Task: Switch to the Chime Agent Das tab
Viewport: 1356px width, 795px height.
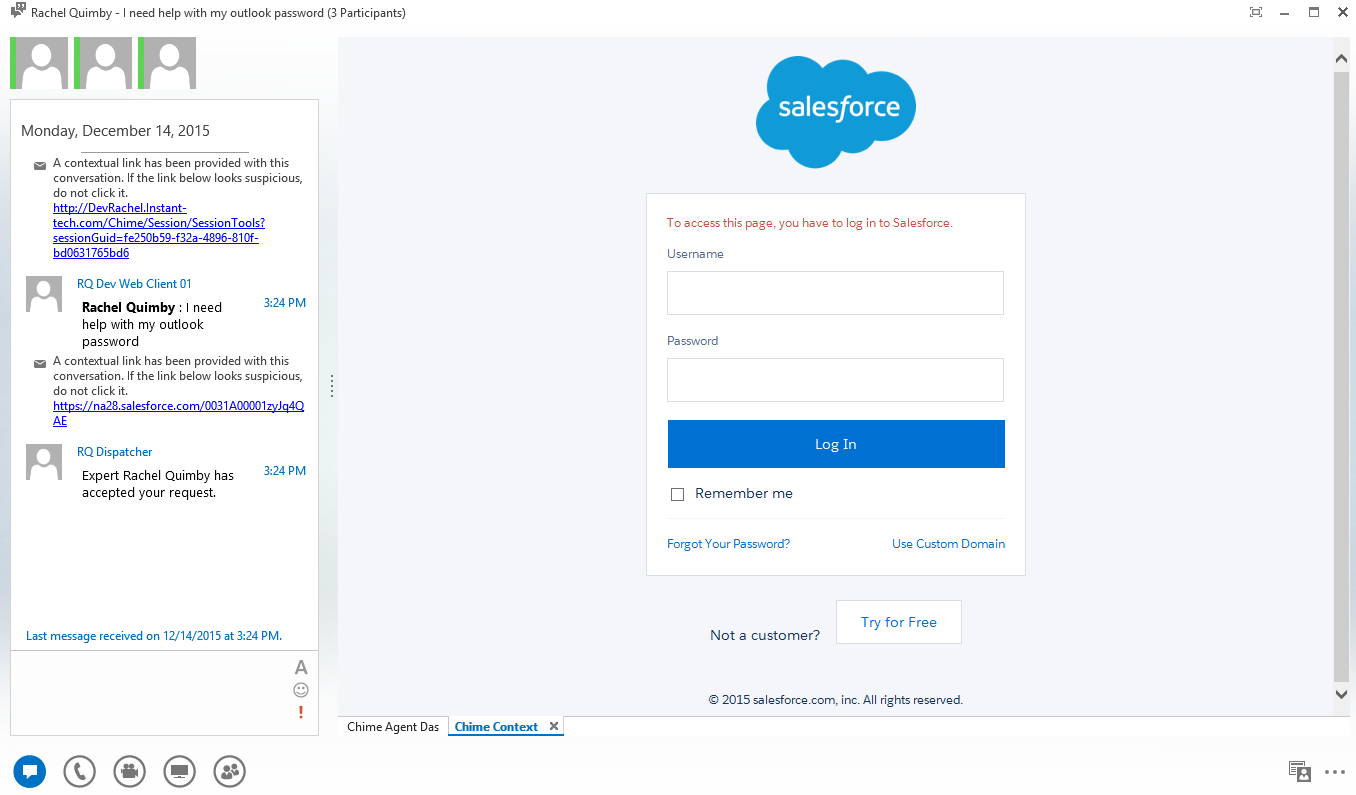Action: [393, 727]
